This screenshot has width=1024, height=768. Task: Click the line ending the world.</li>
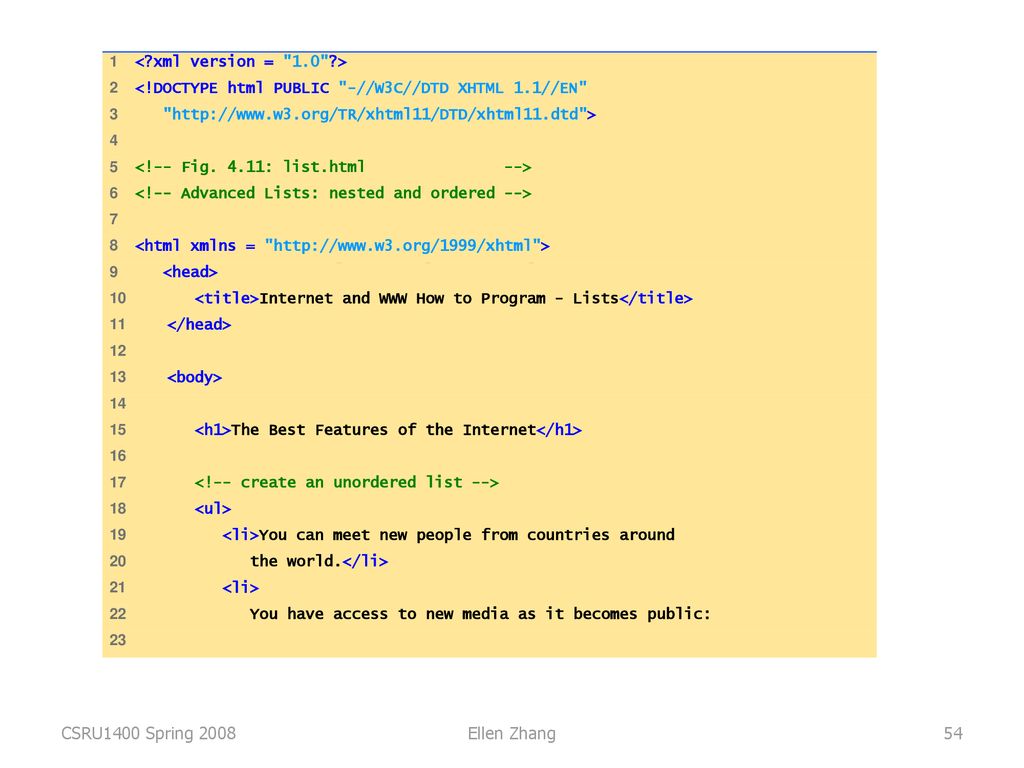coord(319,561)
